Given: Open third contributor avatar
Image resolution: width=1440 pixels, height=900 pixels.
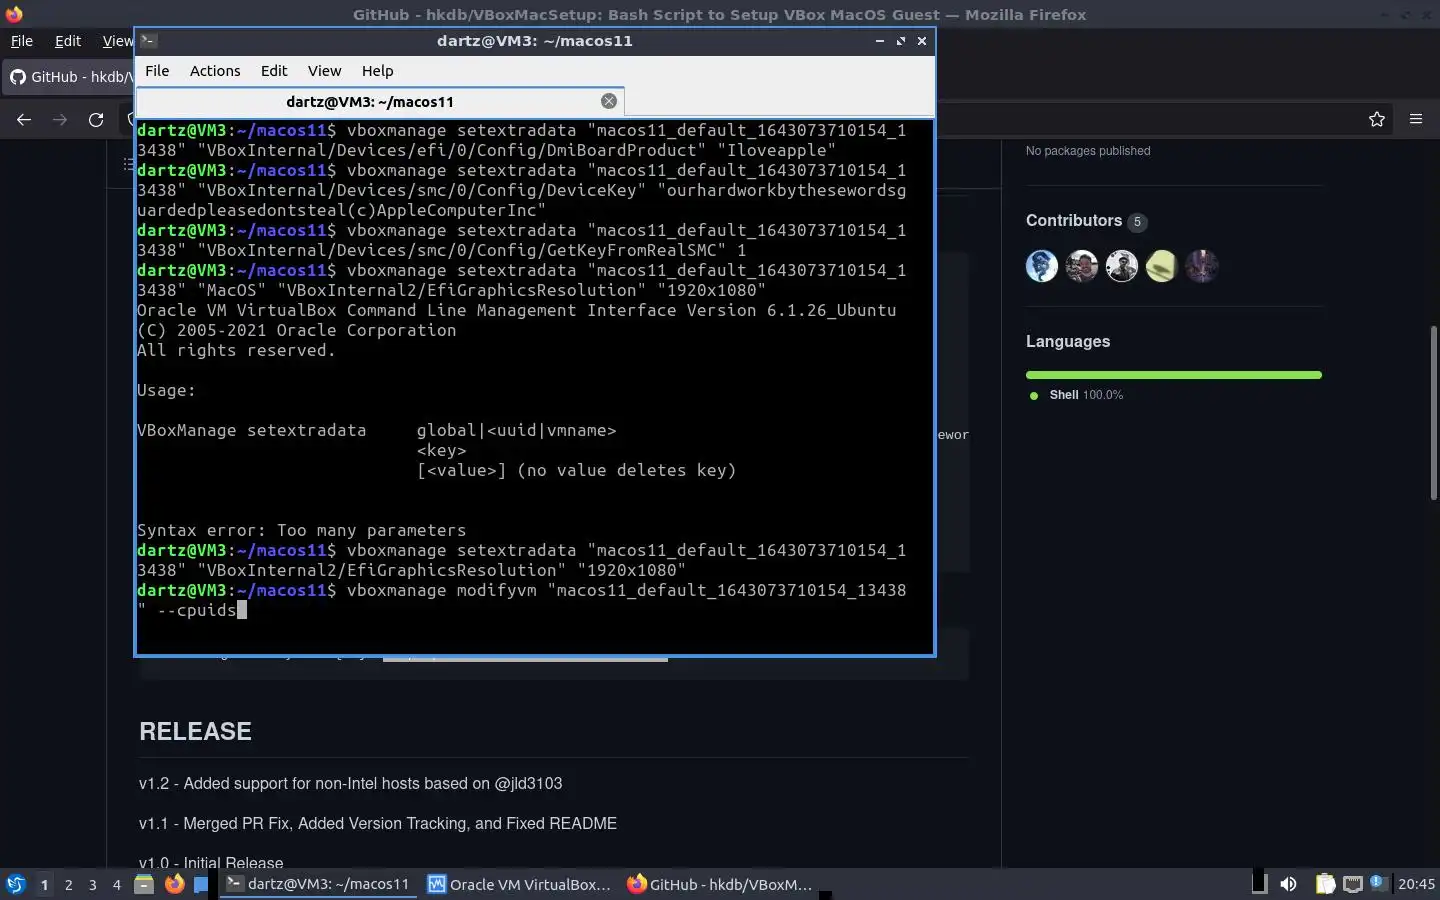Looking at the screenshot, I should [1122, 266].
